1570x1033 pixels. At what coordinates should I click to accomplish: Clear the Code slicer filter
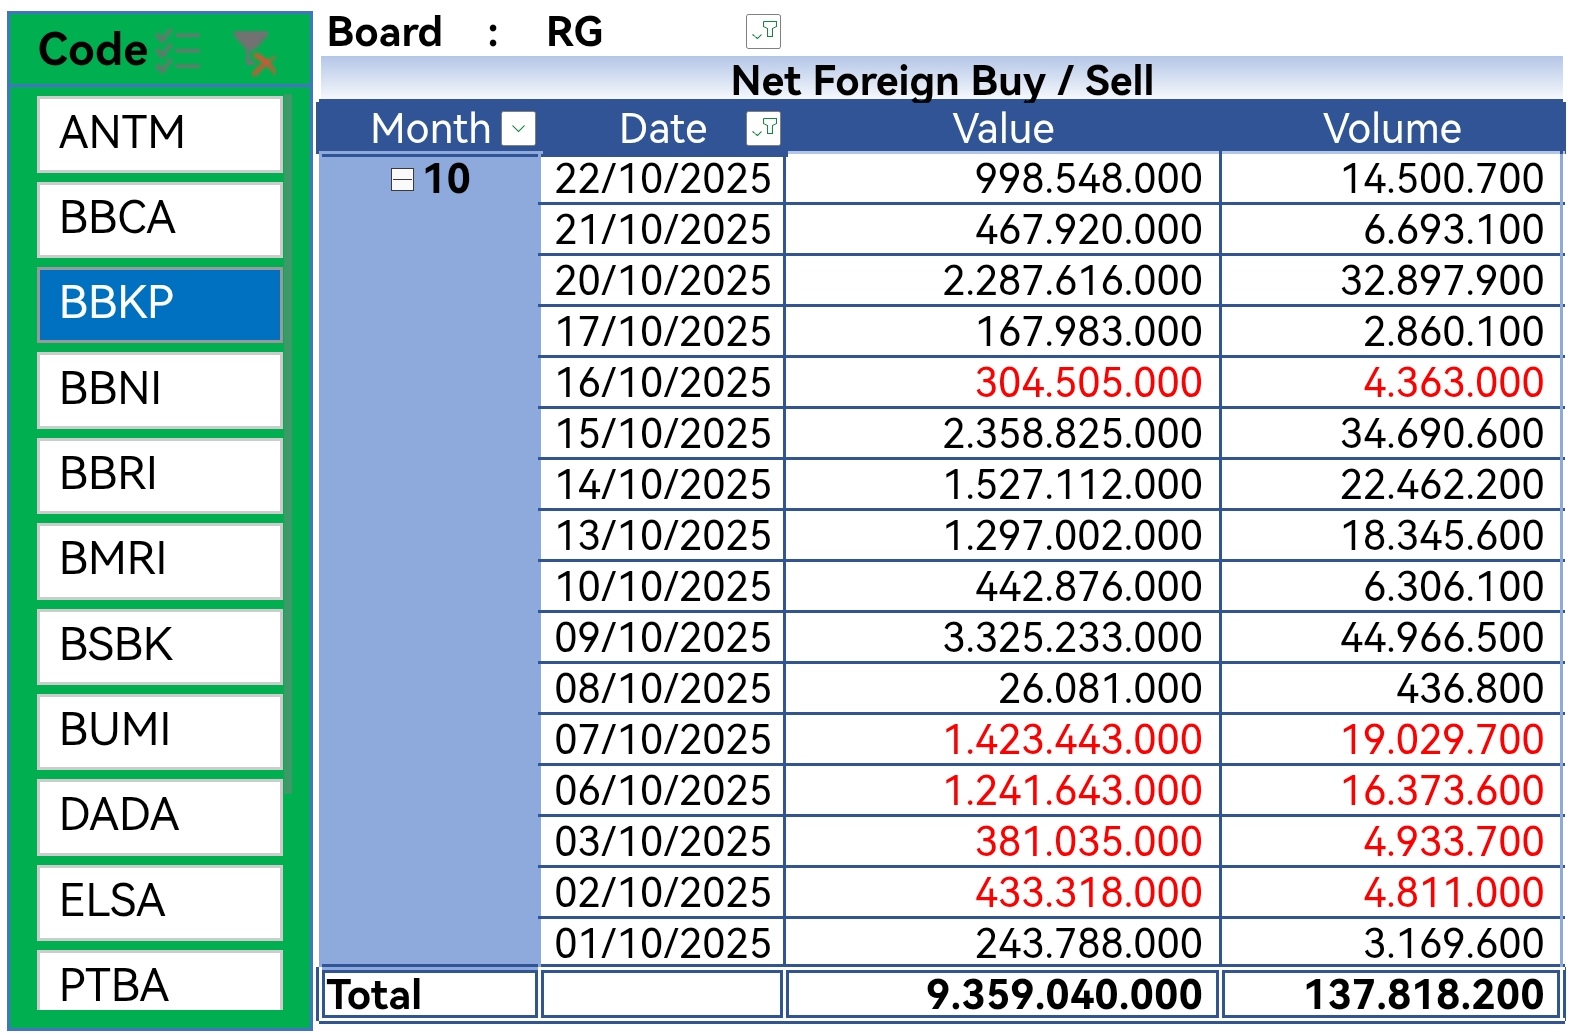(254, 52)
